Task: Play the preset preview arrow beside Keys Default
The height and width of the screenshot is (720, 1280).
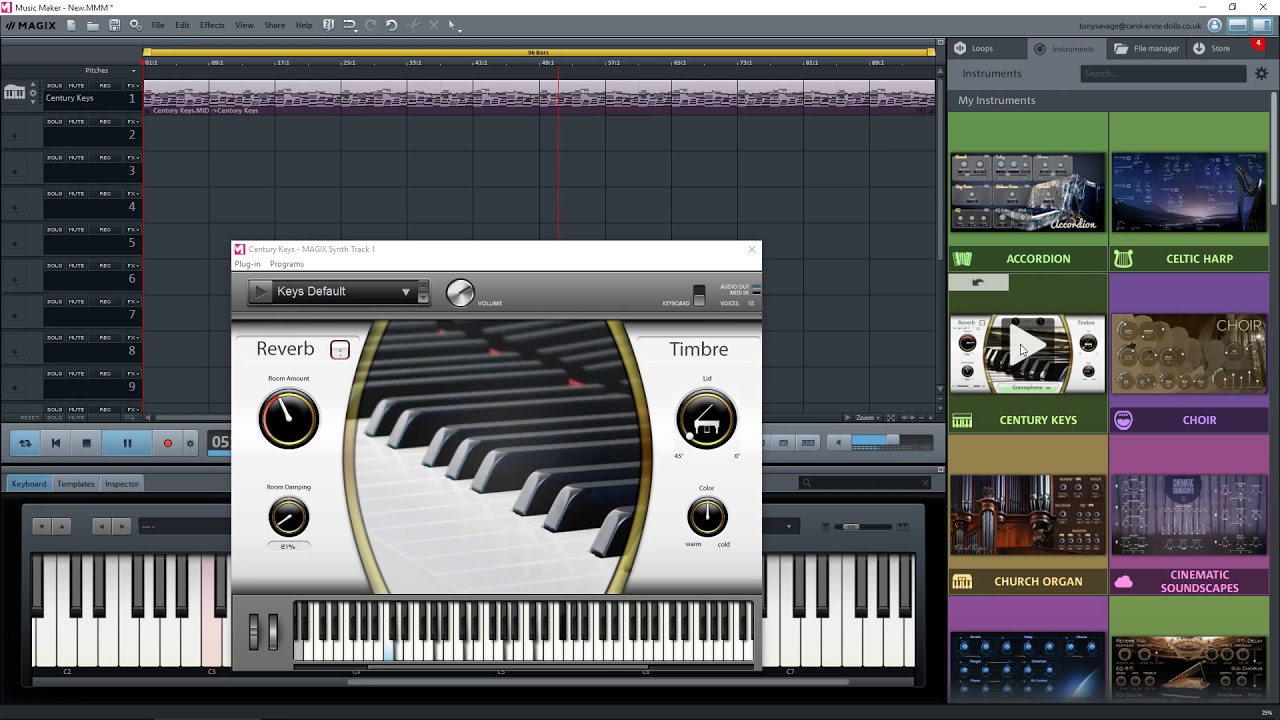Action: tap(260, 292)
